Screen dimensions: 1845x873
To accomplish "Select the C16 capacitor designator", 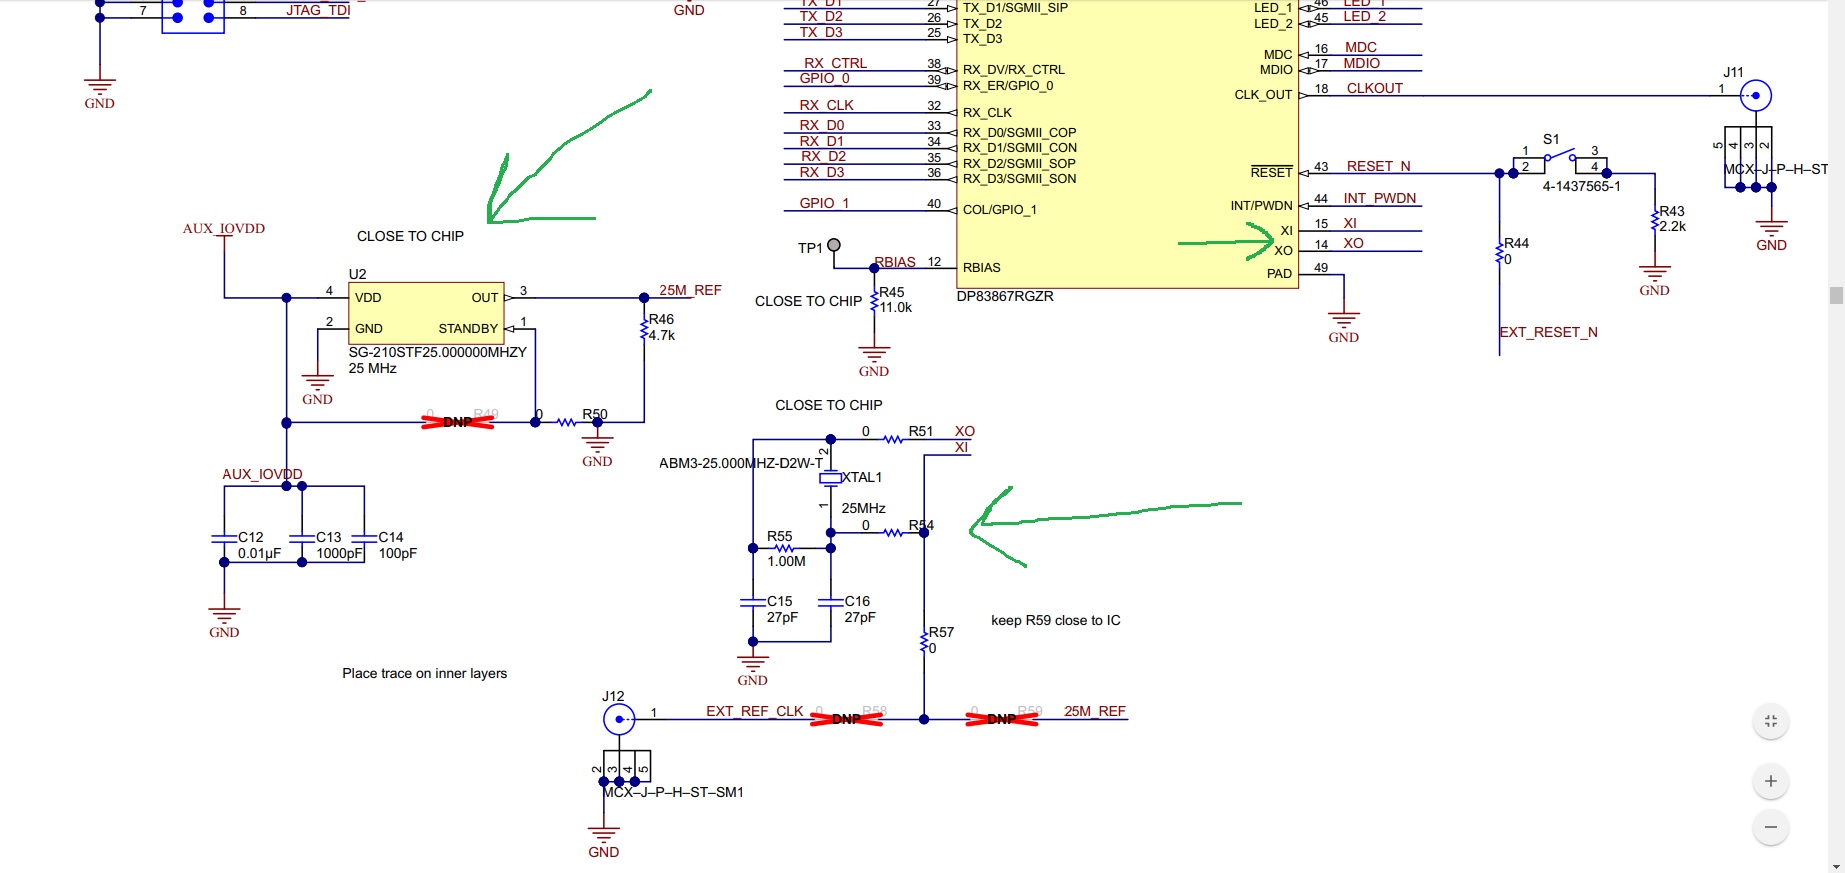I will point(857,601).
